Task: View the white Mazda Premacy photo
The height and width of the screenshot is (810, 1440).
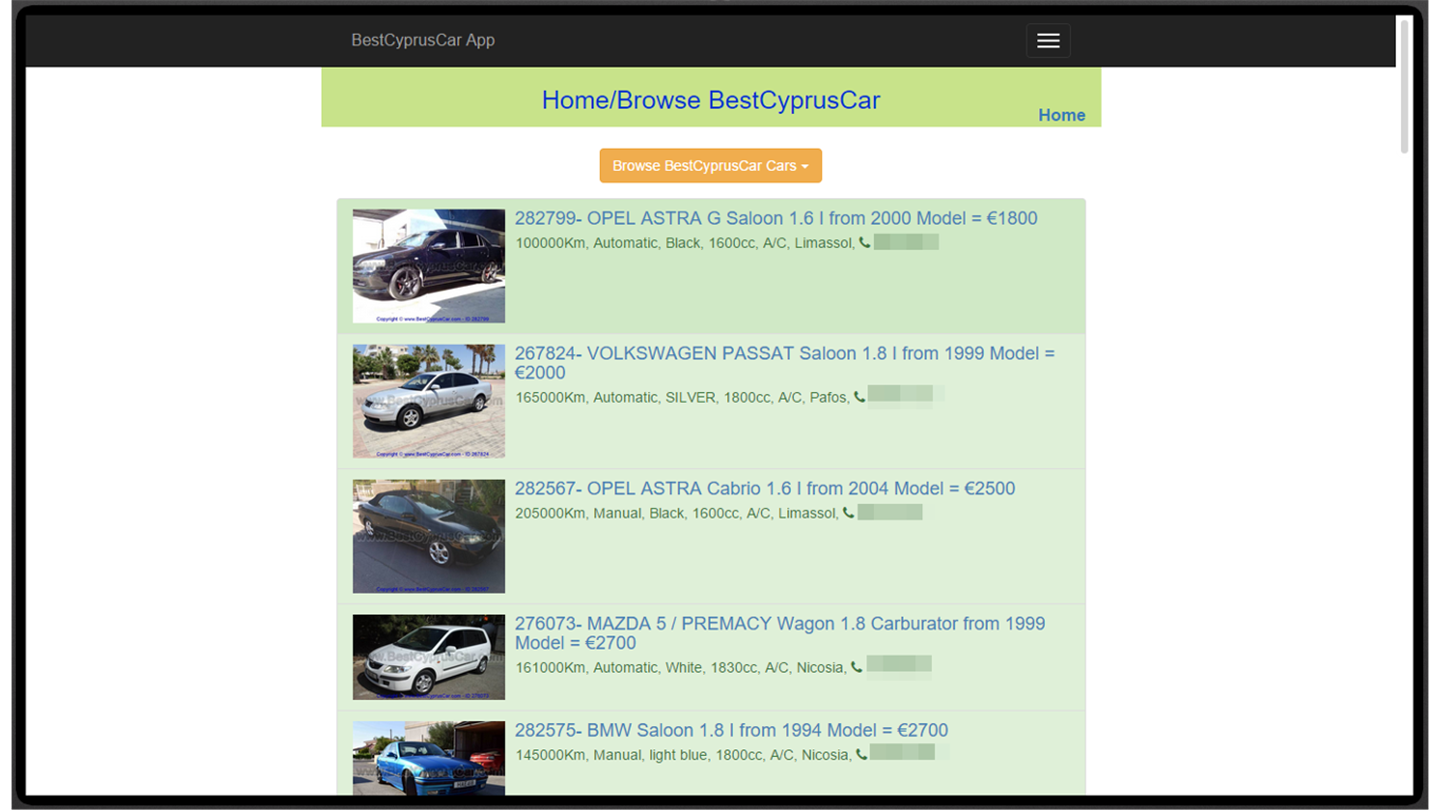Action: click(x=429, y=657)
